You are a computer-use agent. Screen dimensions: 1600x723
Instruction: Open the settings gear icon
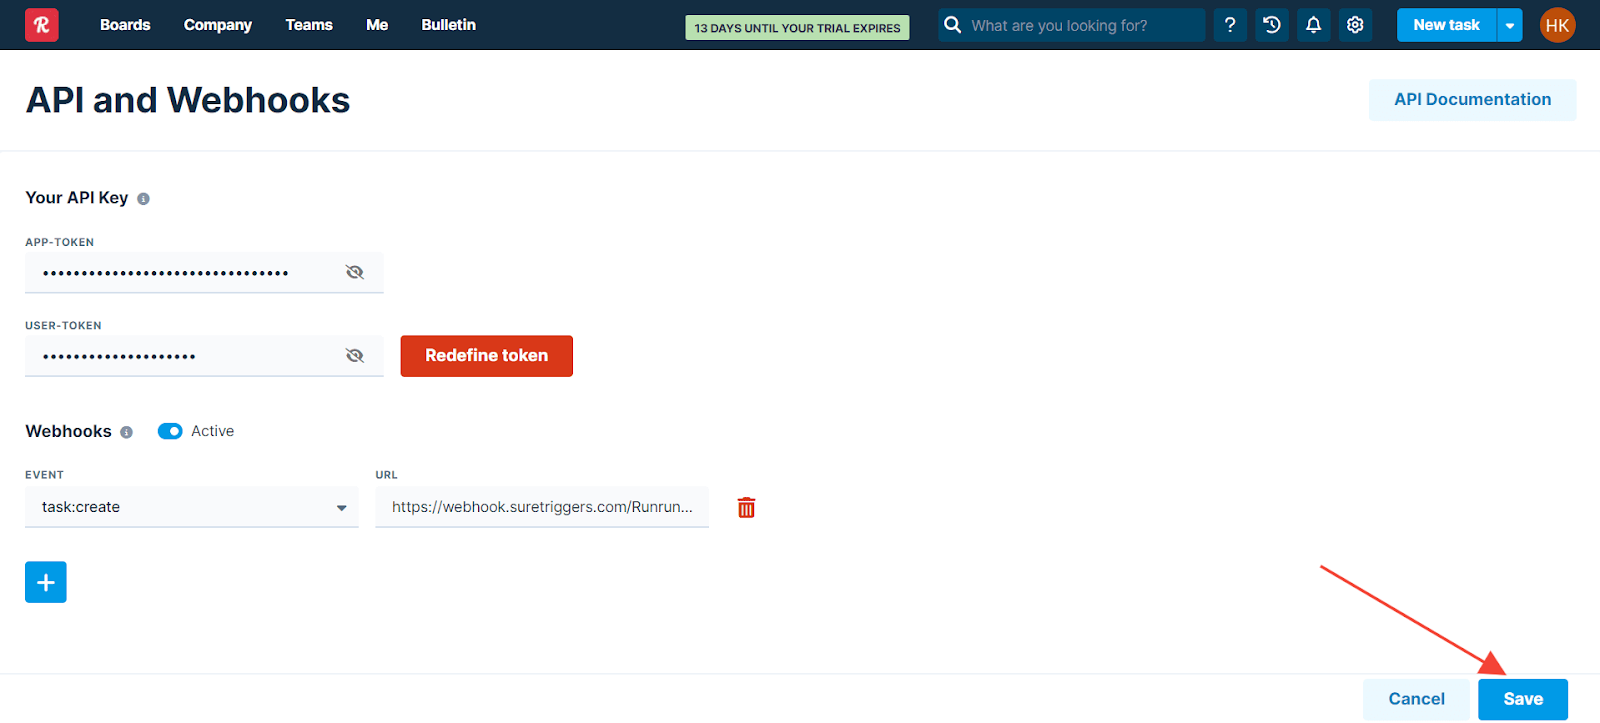click(1355, 25)
